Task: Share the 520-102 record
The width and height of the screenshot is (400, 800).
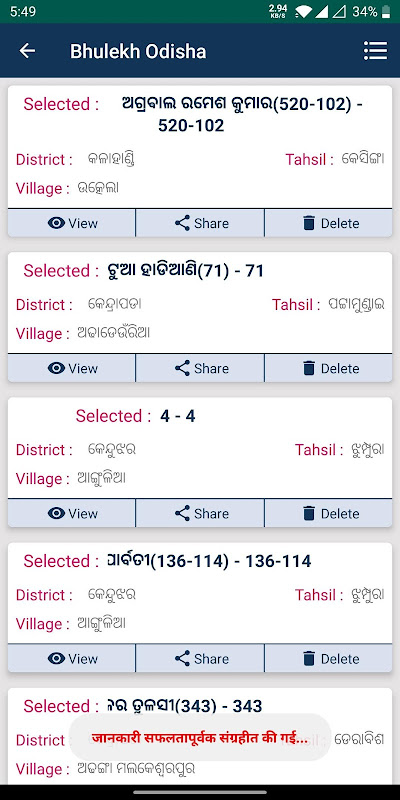Action: [200, 223]
